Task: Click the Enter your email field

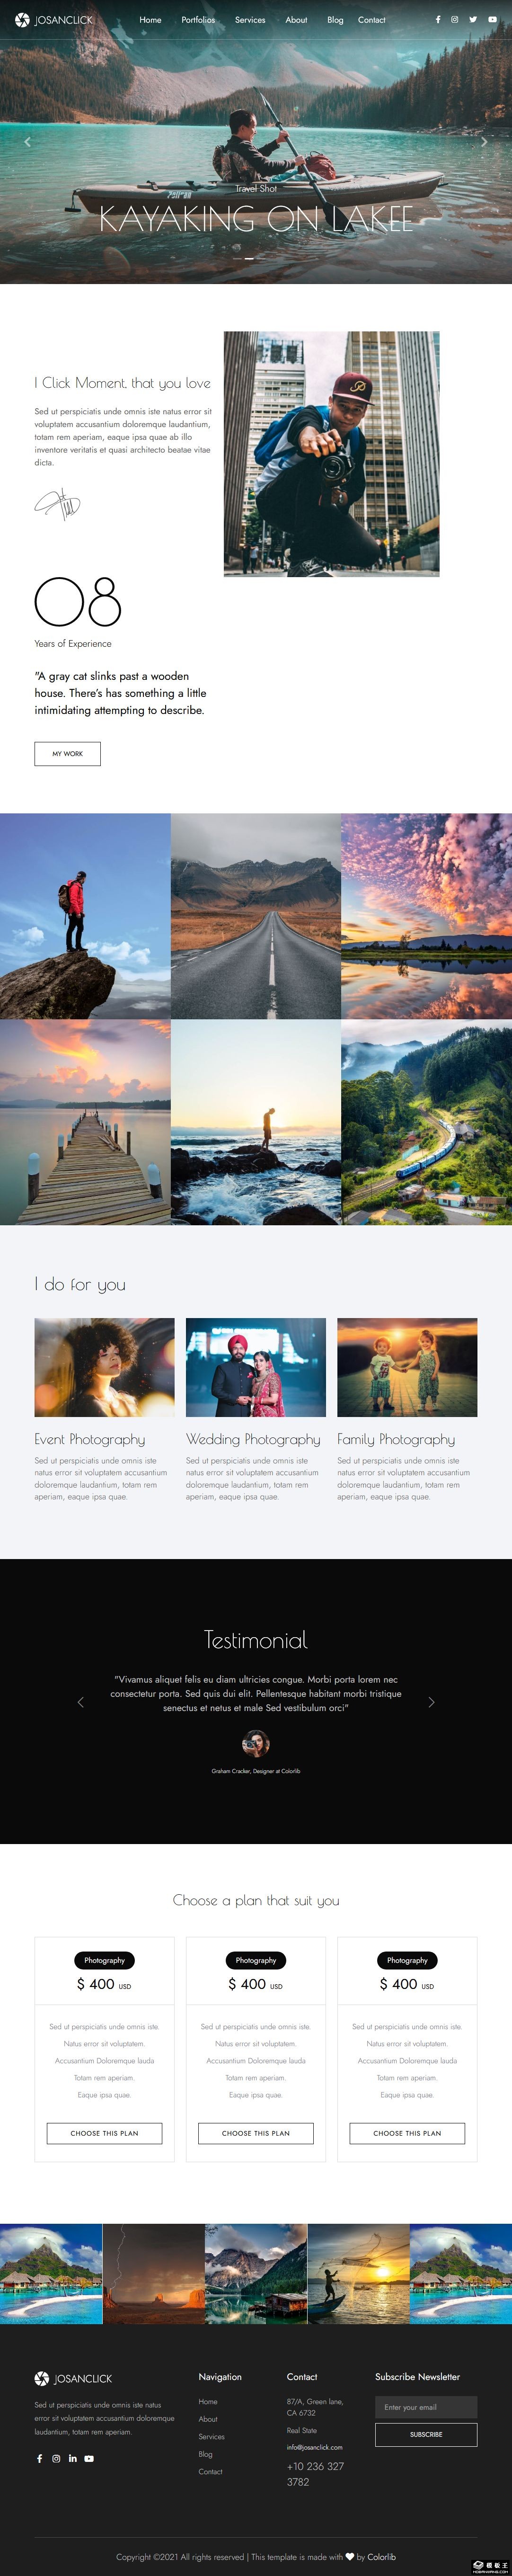Action: coord(426,2407)
